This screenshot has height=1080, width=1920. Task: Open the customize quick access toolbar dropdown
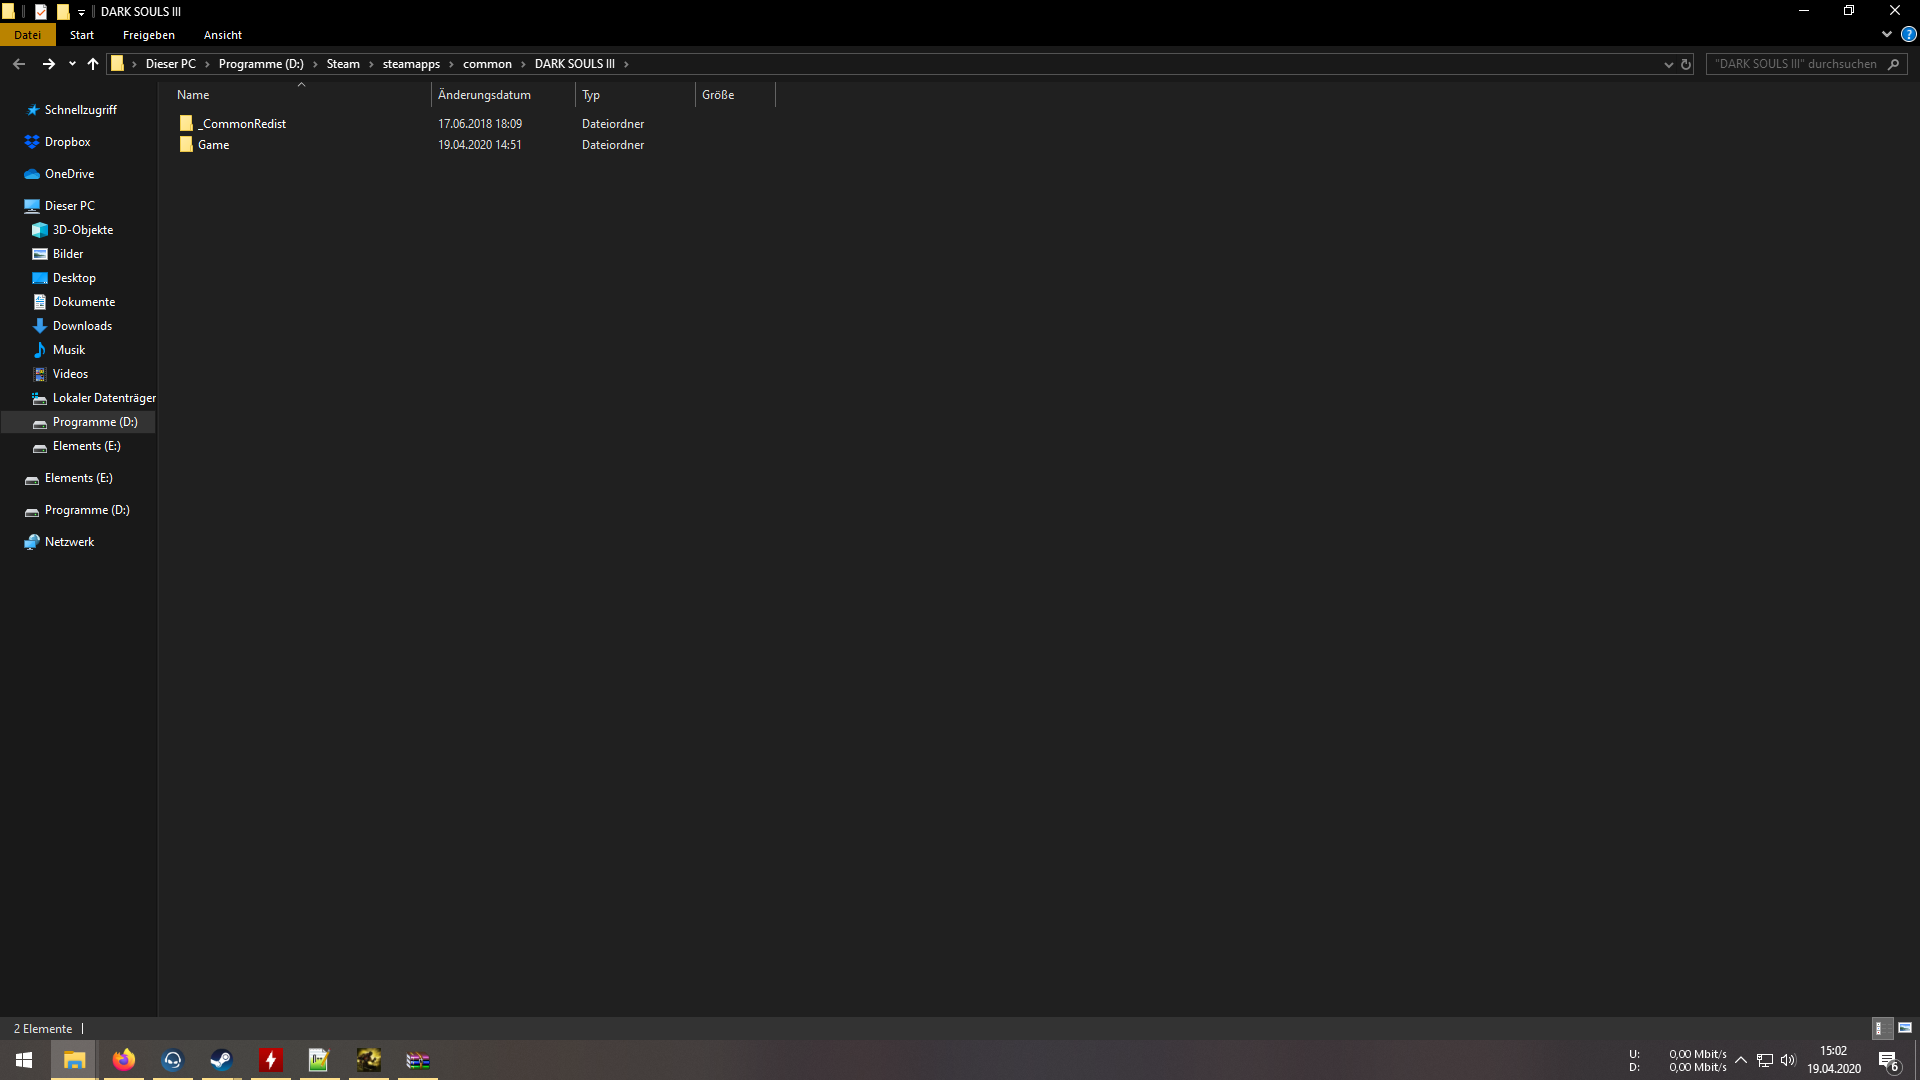81,12
